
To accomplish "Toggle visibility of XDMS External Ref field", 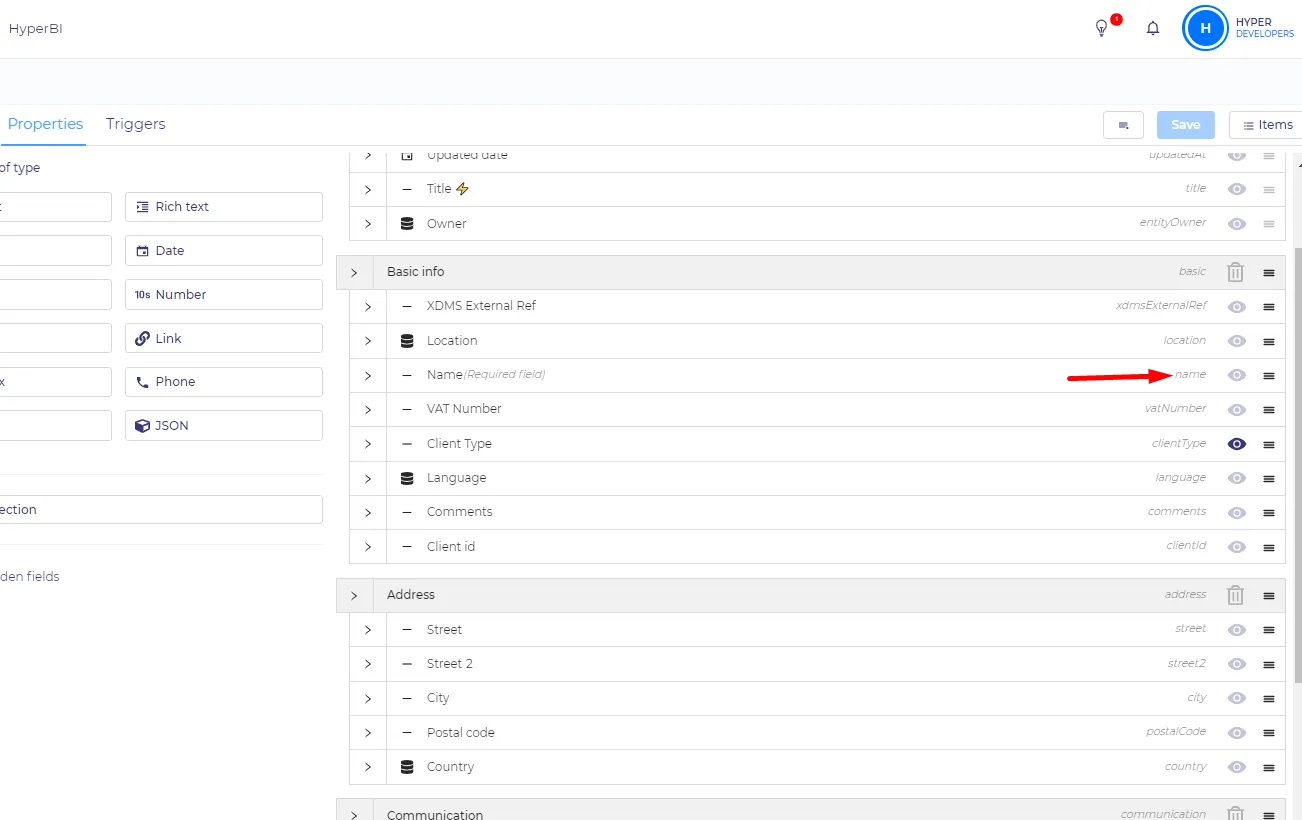I will pos(1237,306).
